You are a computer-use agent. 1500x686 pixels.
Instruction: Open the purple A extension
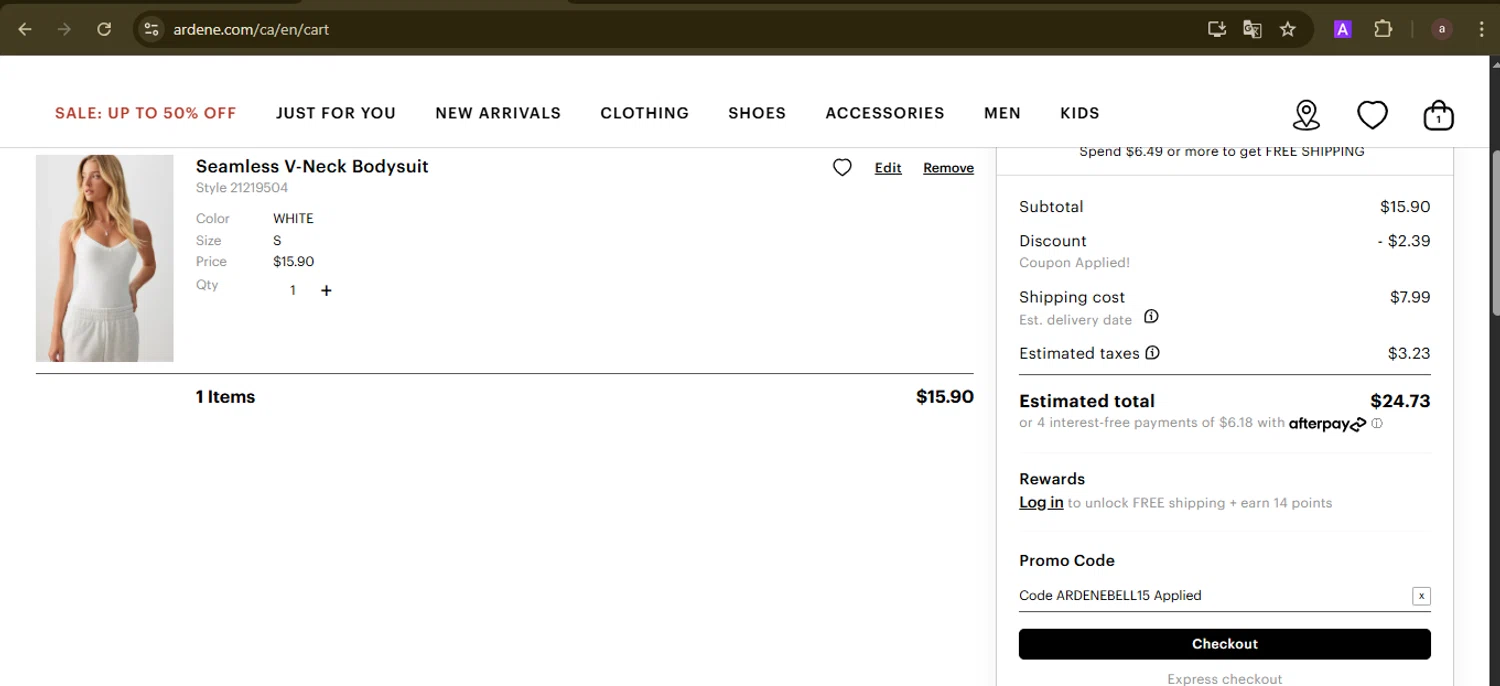coord(1343,29)
